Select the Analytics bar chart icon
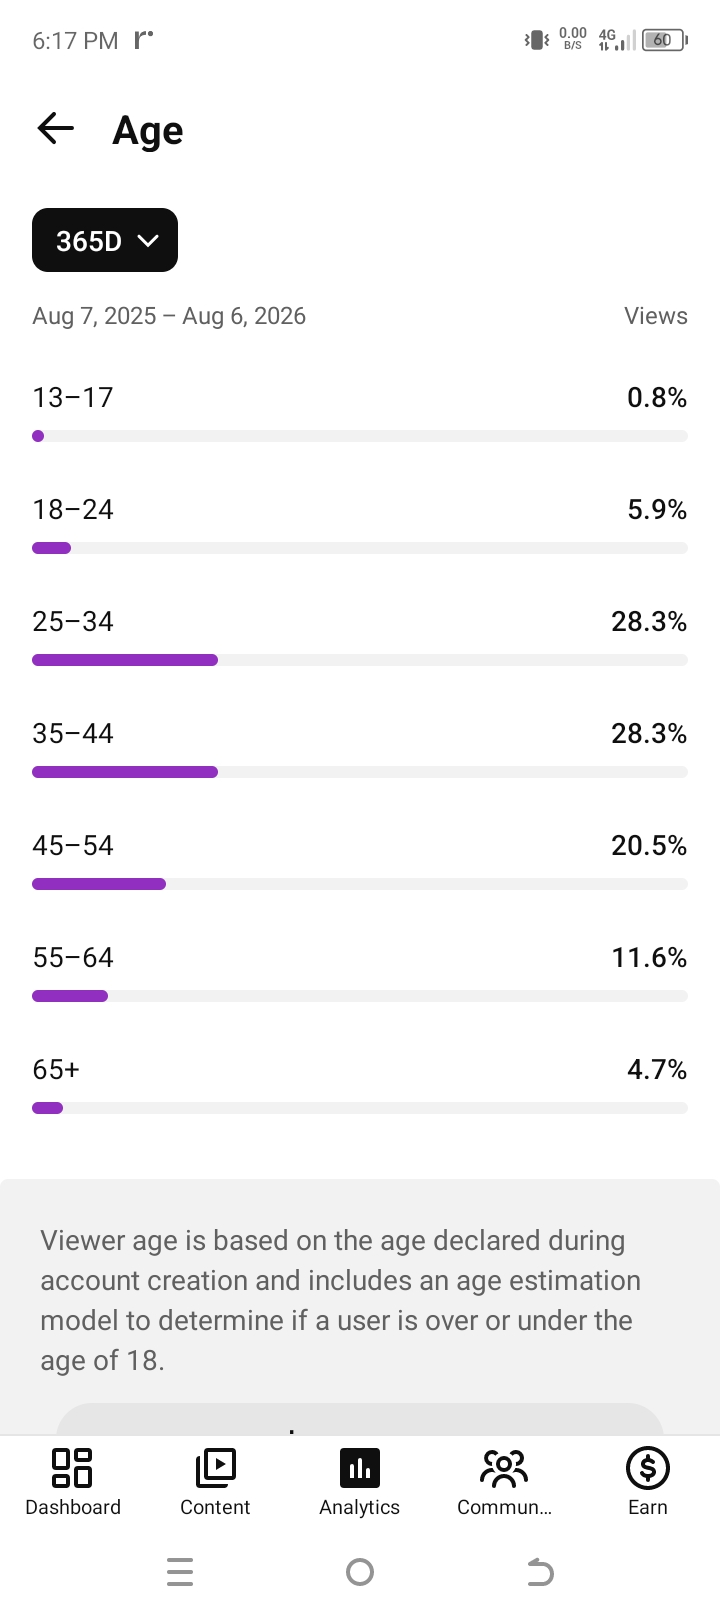Screen dimensions: 720x1612 pos(360,1468)
